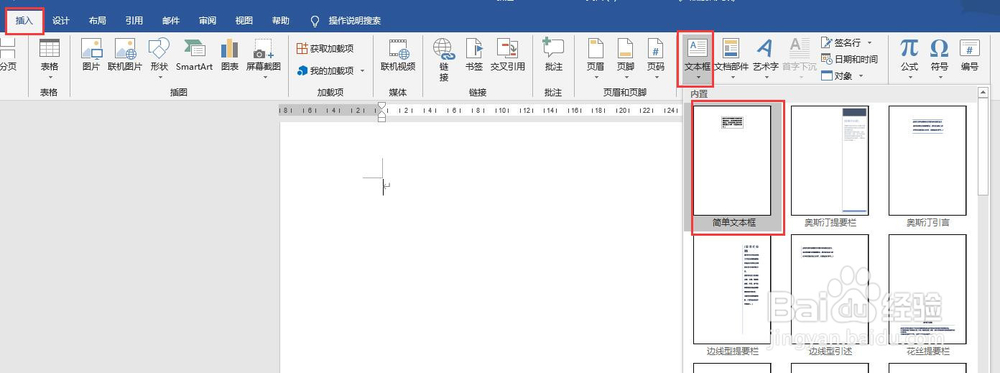Open 我的加载项 dropdown
This screenshot has width=1000, height=373.
(331, 70)
